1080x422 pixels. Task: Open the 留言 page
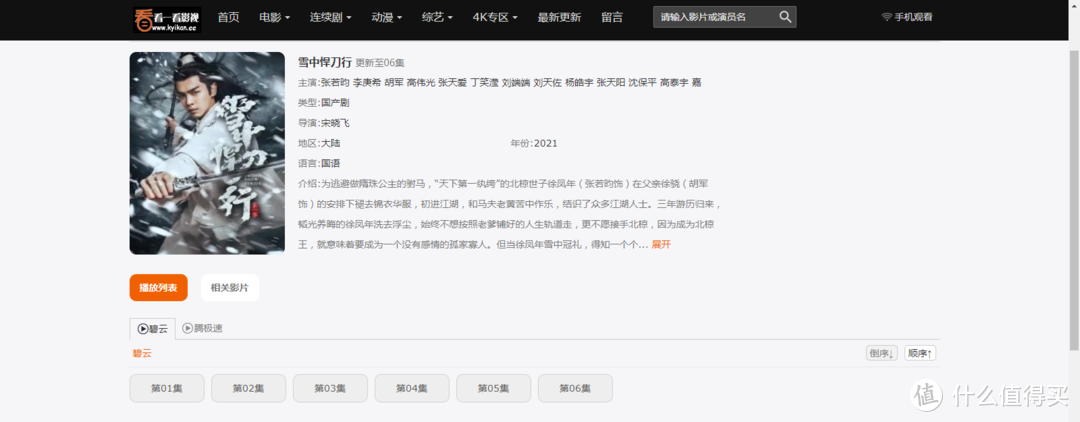coord(612,17)
